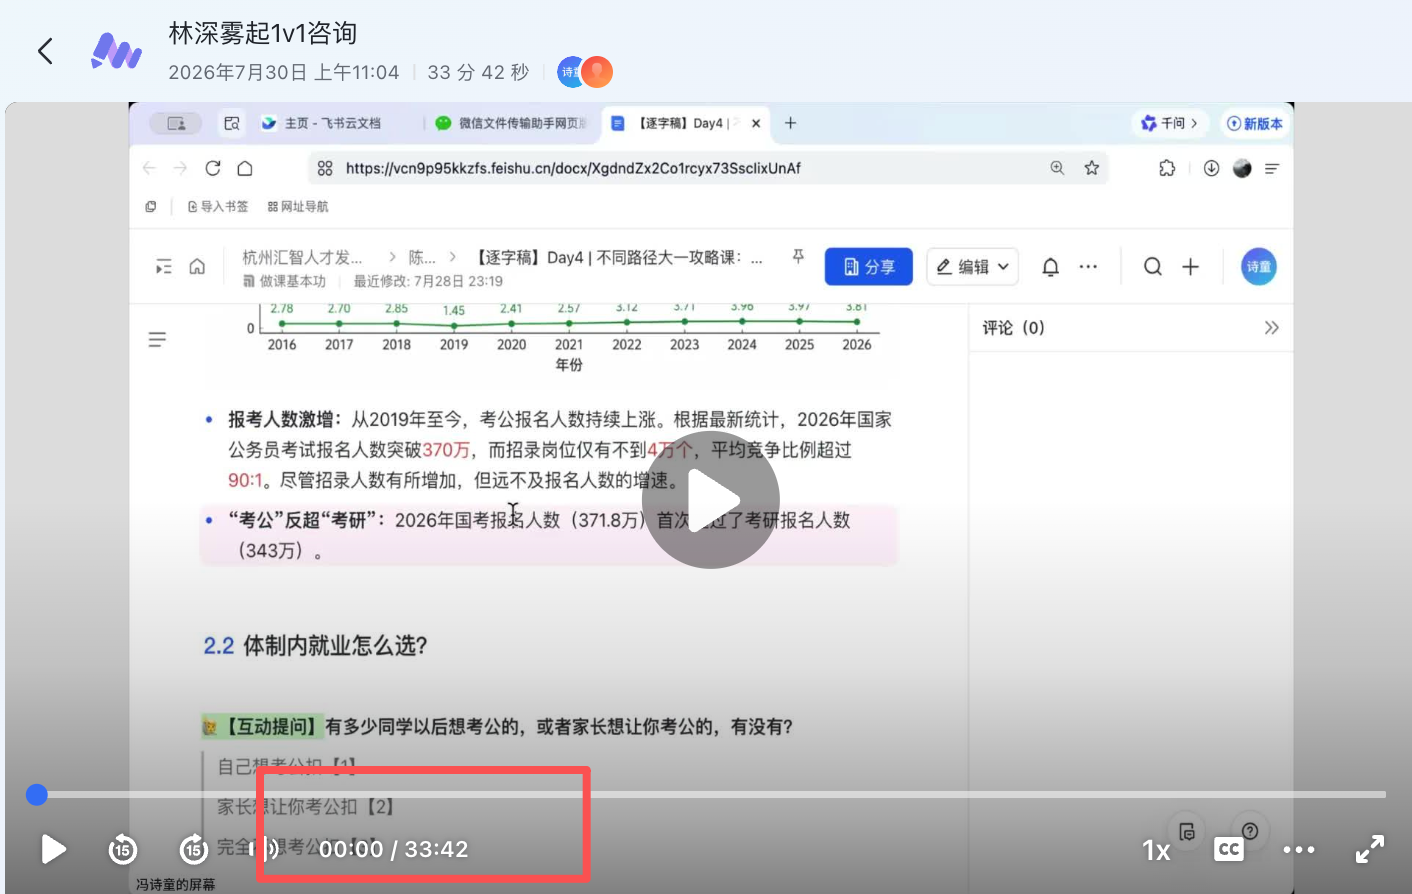
Task: Click the 新版本 update button
Action: (1255, 123)
